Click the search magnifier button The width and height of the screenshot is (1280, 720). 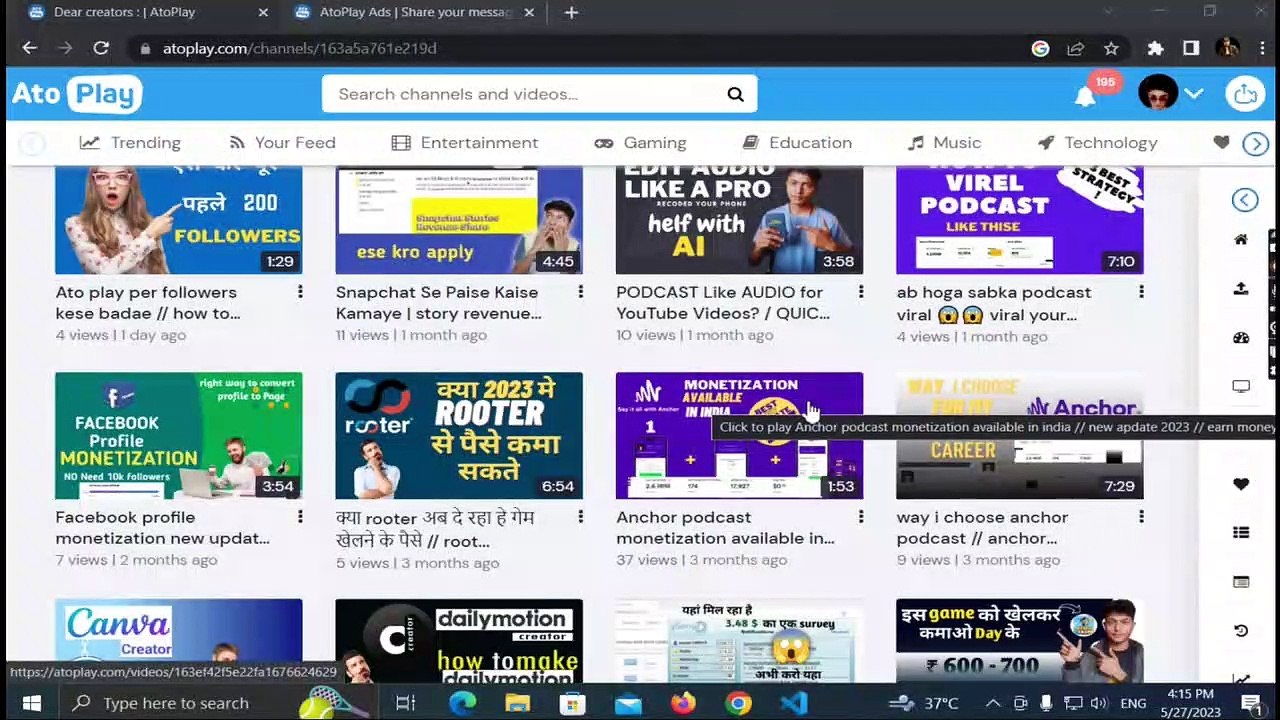click(x=735, y=94)
